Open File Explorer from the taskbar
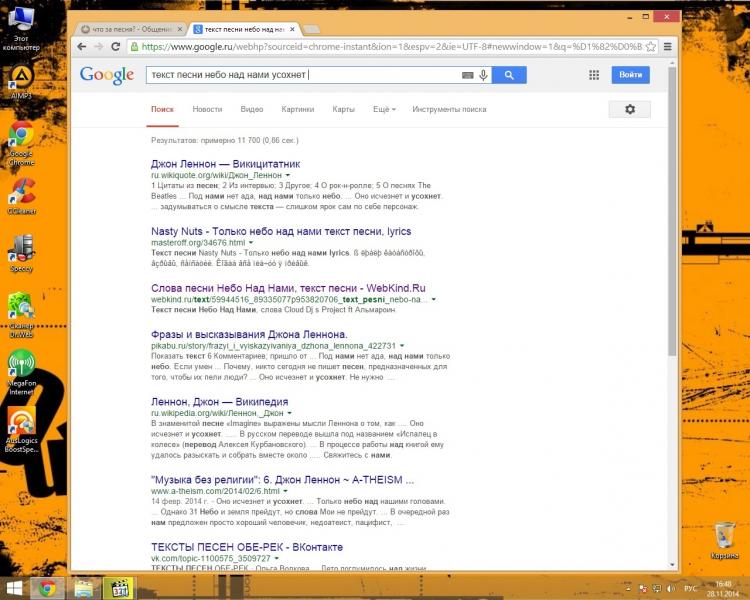750x600 pixels. 84,589
